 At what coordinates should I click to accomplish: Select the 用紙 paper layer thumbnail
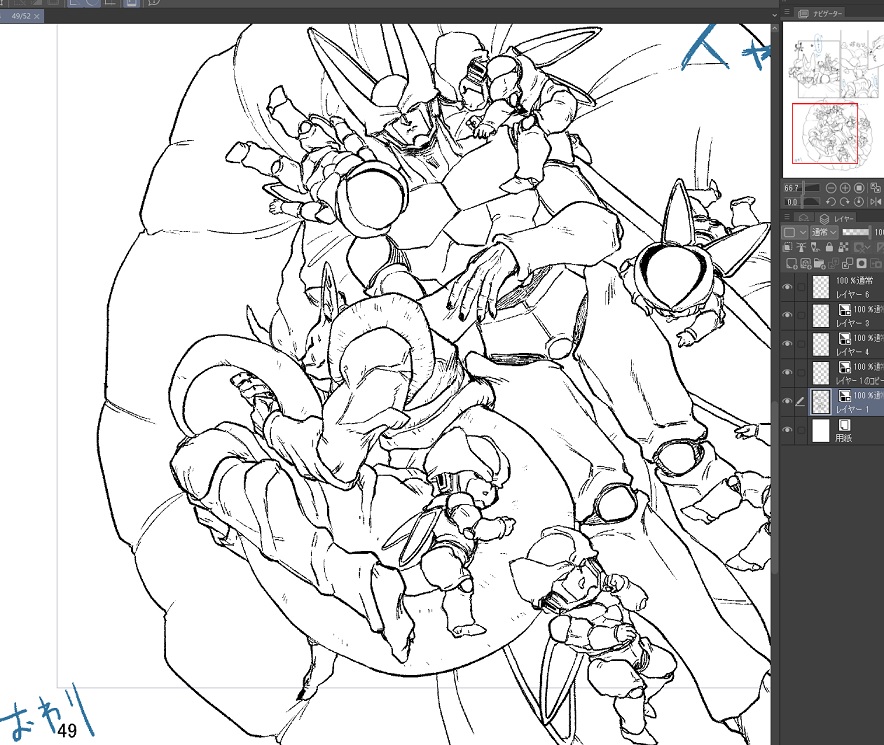pos(821,430)
